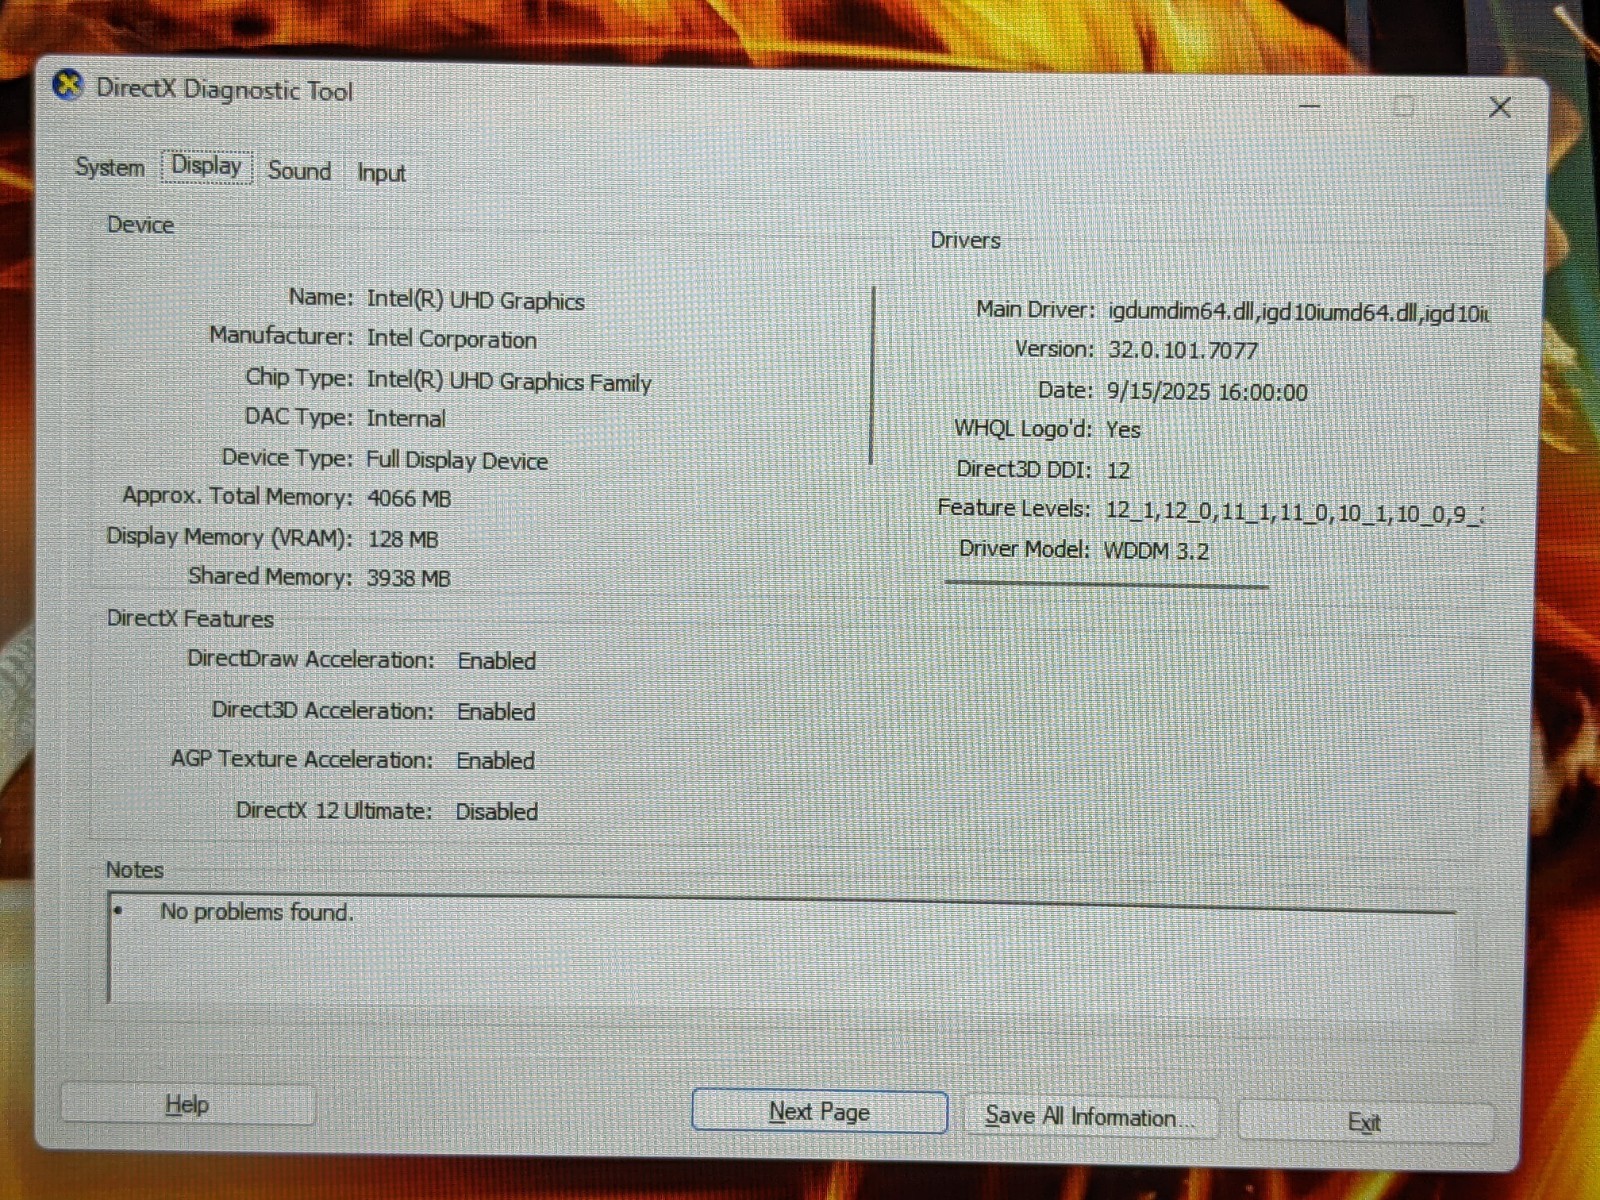The width and height of the screenshot is (1600, 1200).
Task: Click the DirectDraw Acceleration 'Enabled' value
Action: [x=497, y=661]
